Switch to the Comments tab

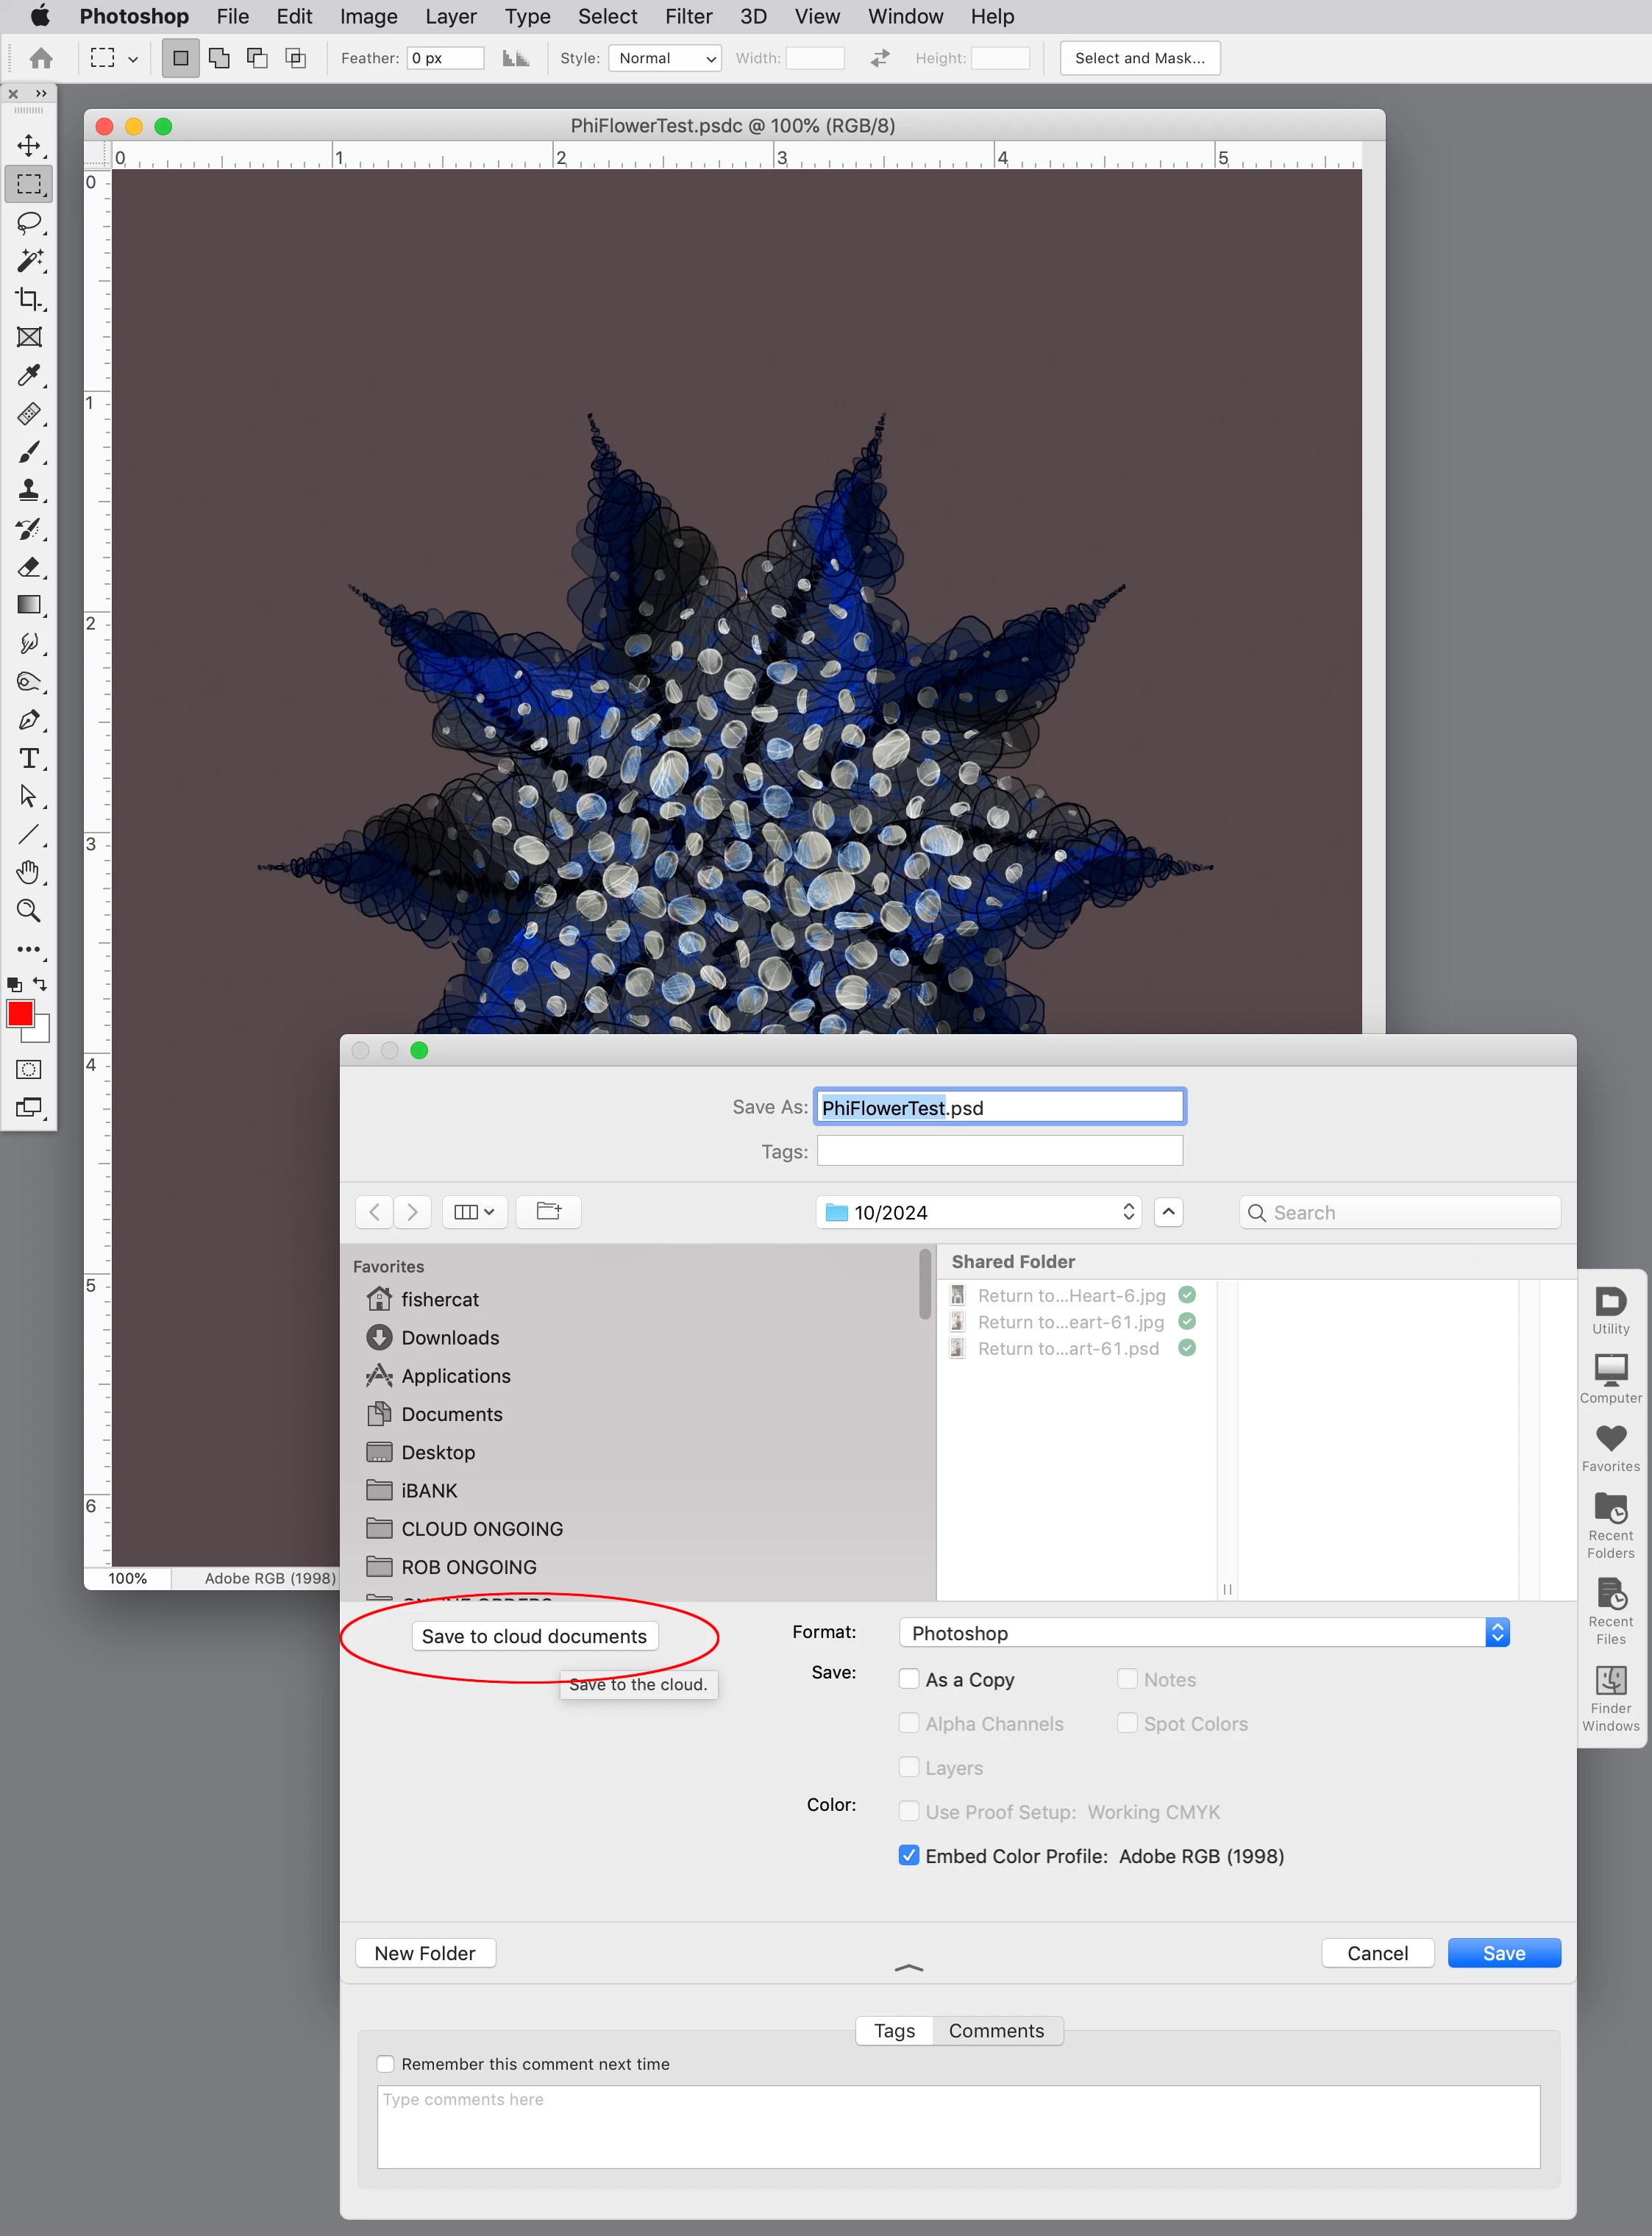pyautogui.click(x=995, y=2031)
